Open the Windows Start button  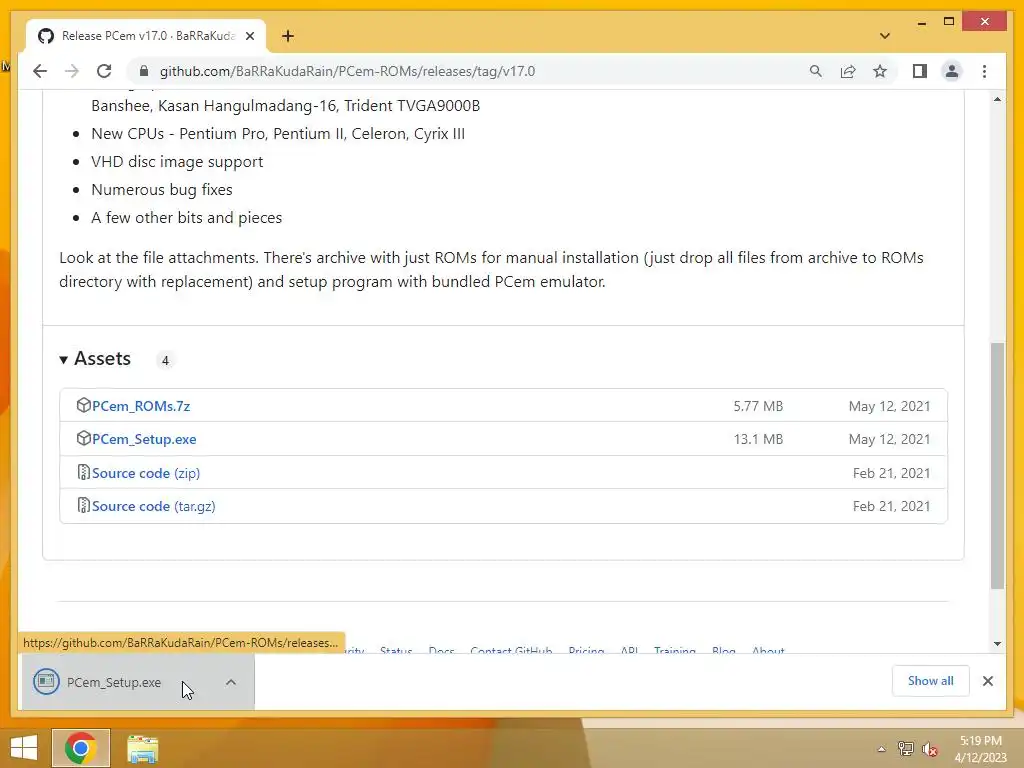(x=24, y=748)
